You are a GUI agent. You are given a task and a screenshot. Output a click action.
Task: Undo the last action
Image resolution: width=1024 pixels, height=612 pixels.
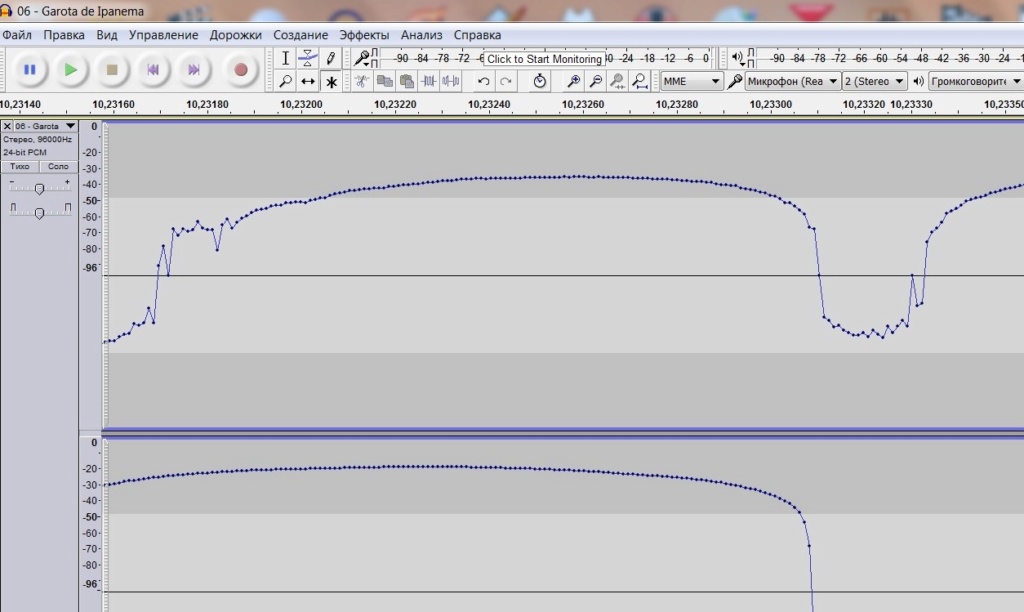483,81
